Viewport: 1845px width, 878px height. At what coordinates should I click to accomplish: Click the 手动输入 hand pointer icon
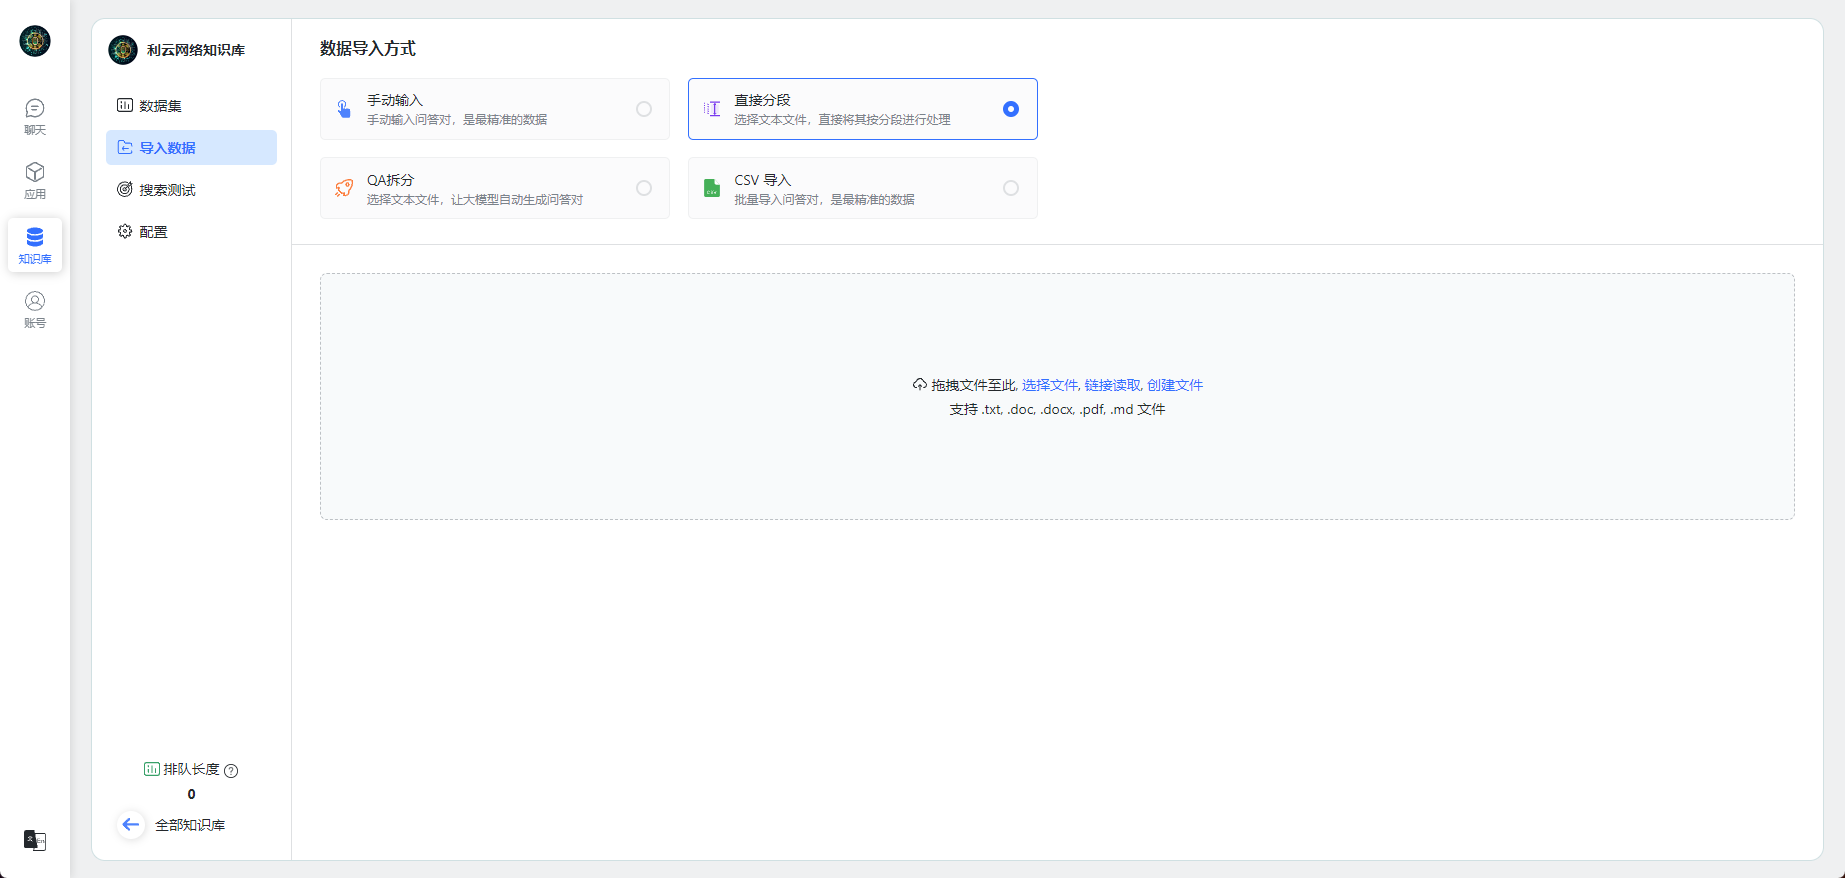(x=344, y=109)
